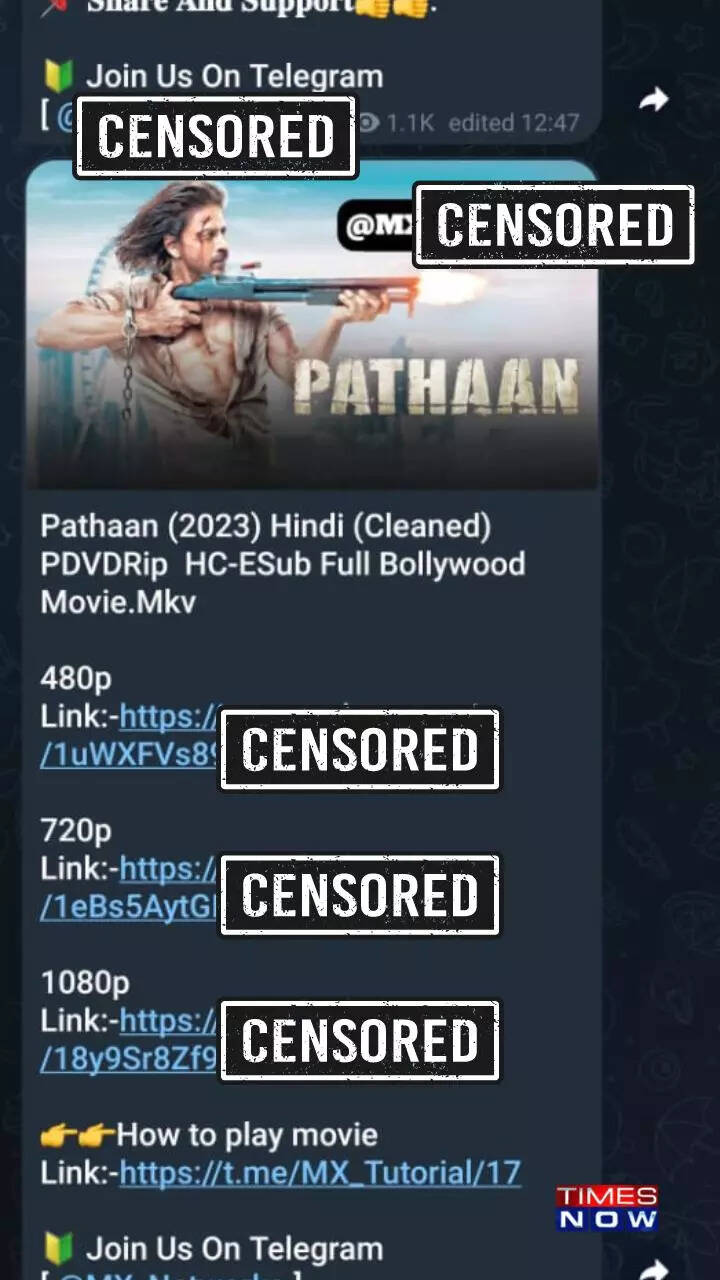
Task: Click the eye views icon next to 1.1K
Action: 368,123
